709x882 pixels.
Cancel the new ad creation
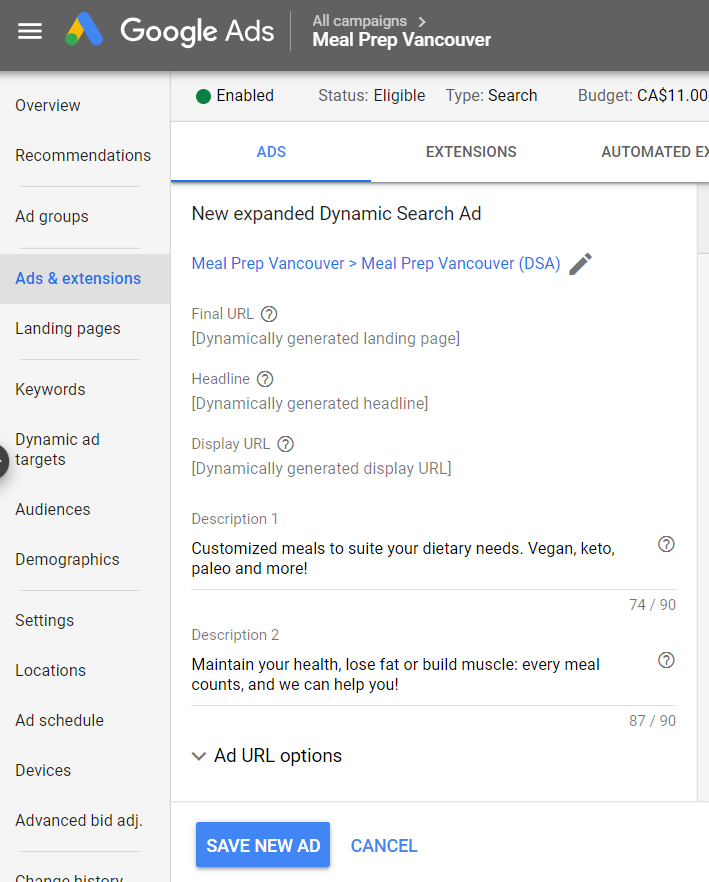click(384, 846)
